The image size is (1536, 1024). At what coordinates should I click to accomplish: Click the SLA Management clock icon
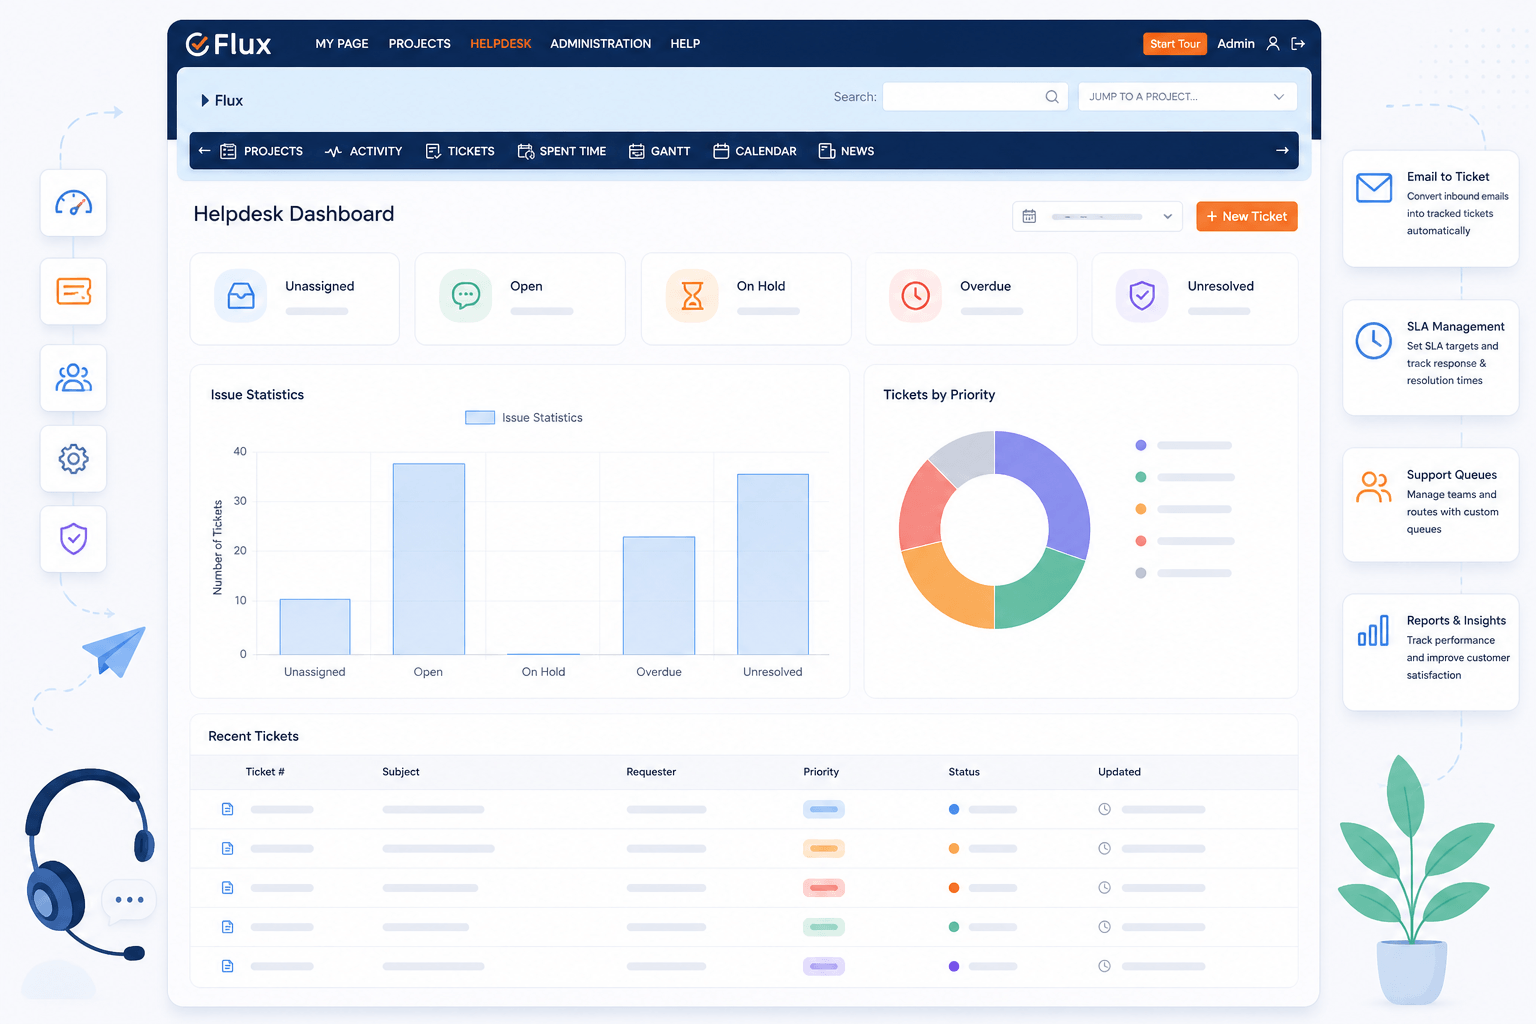point(1374,341)
